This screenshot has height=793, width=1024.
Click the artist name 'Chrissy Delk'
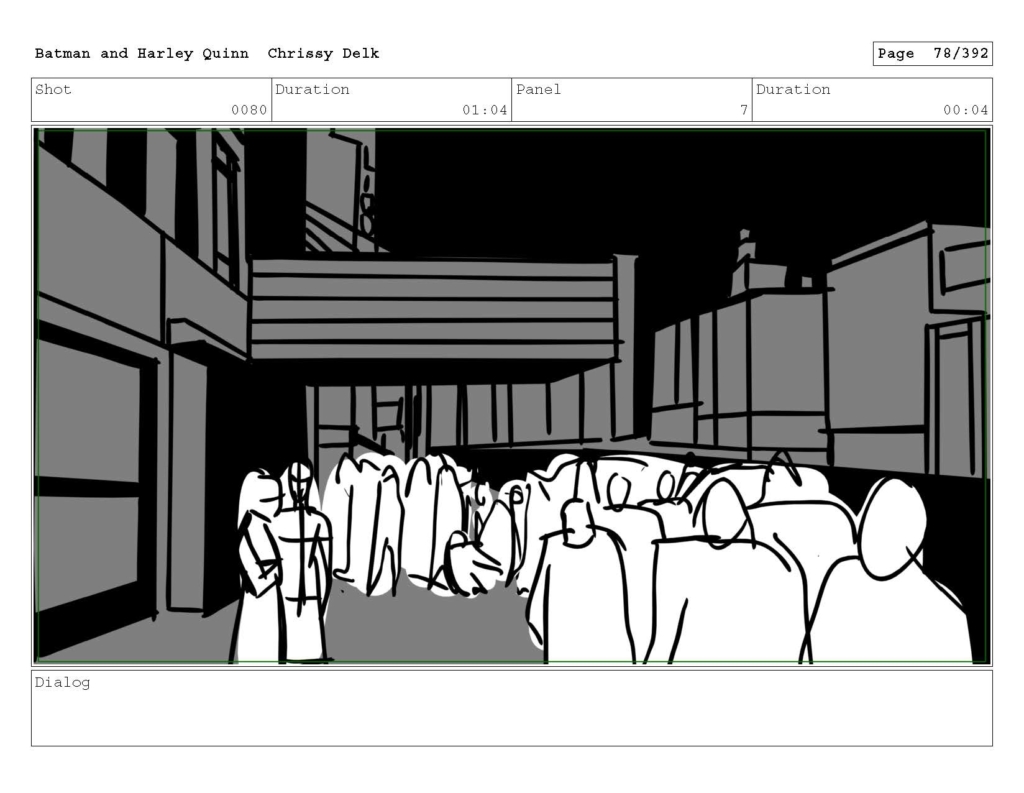click(x=323, y=54)
